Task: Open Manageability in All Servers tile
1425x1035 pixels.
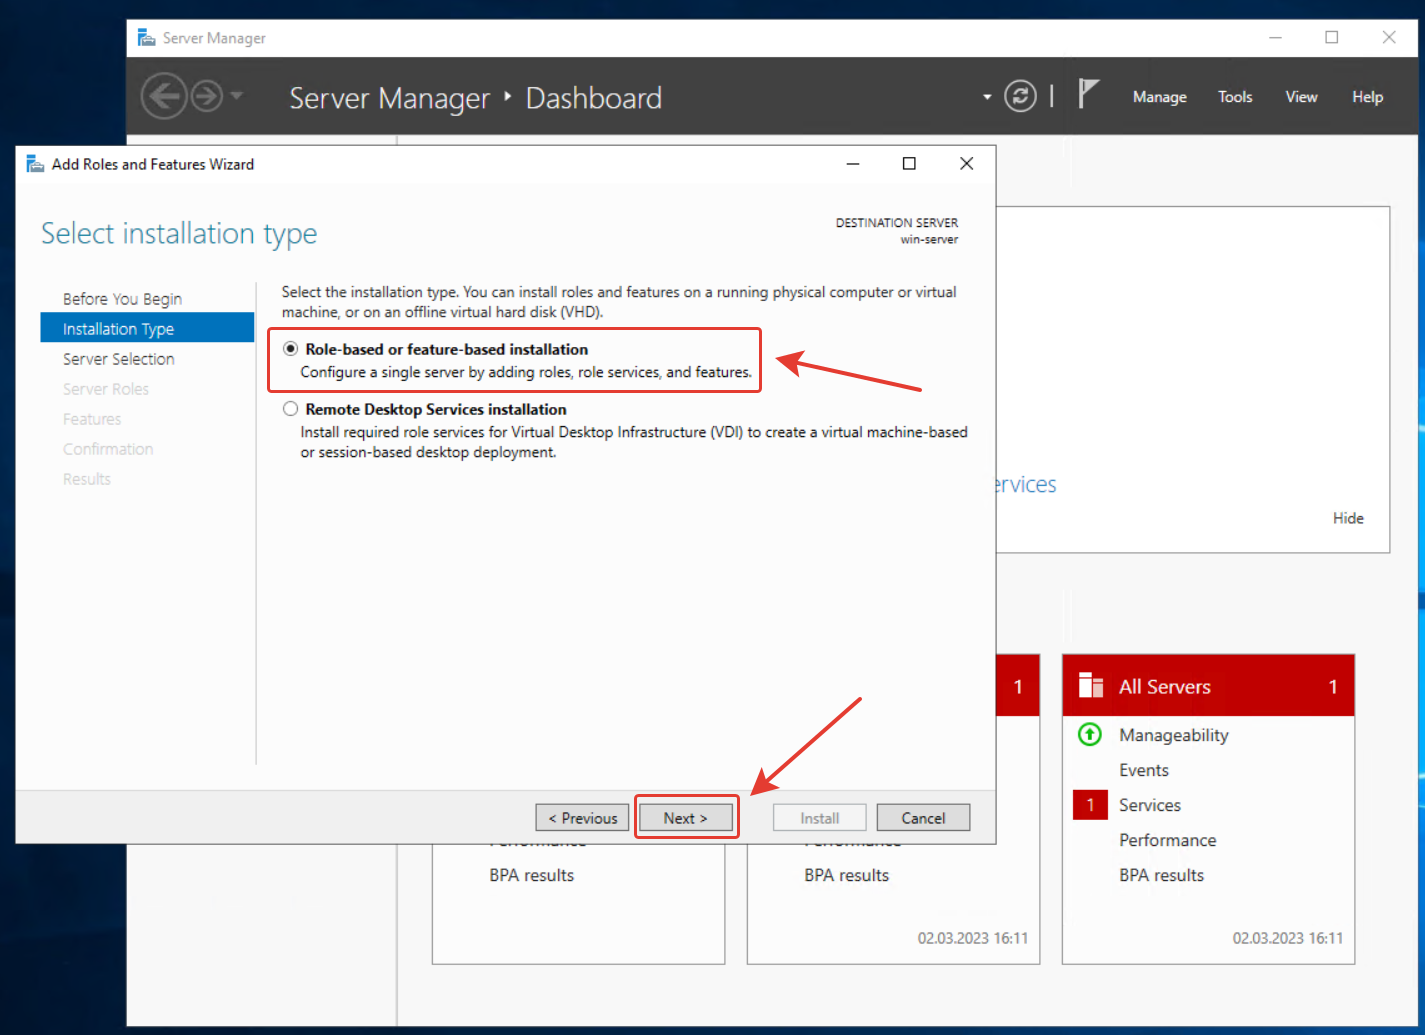Action: [x=1174, y=735]
